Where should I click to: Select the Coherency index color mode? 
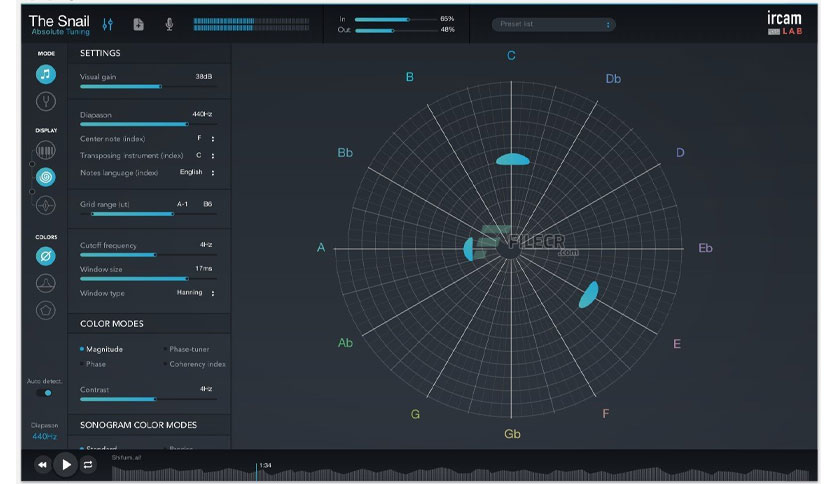point(194,364)
